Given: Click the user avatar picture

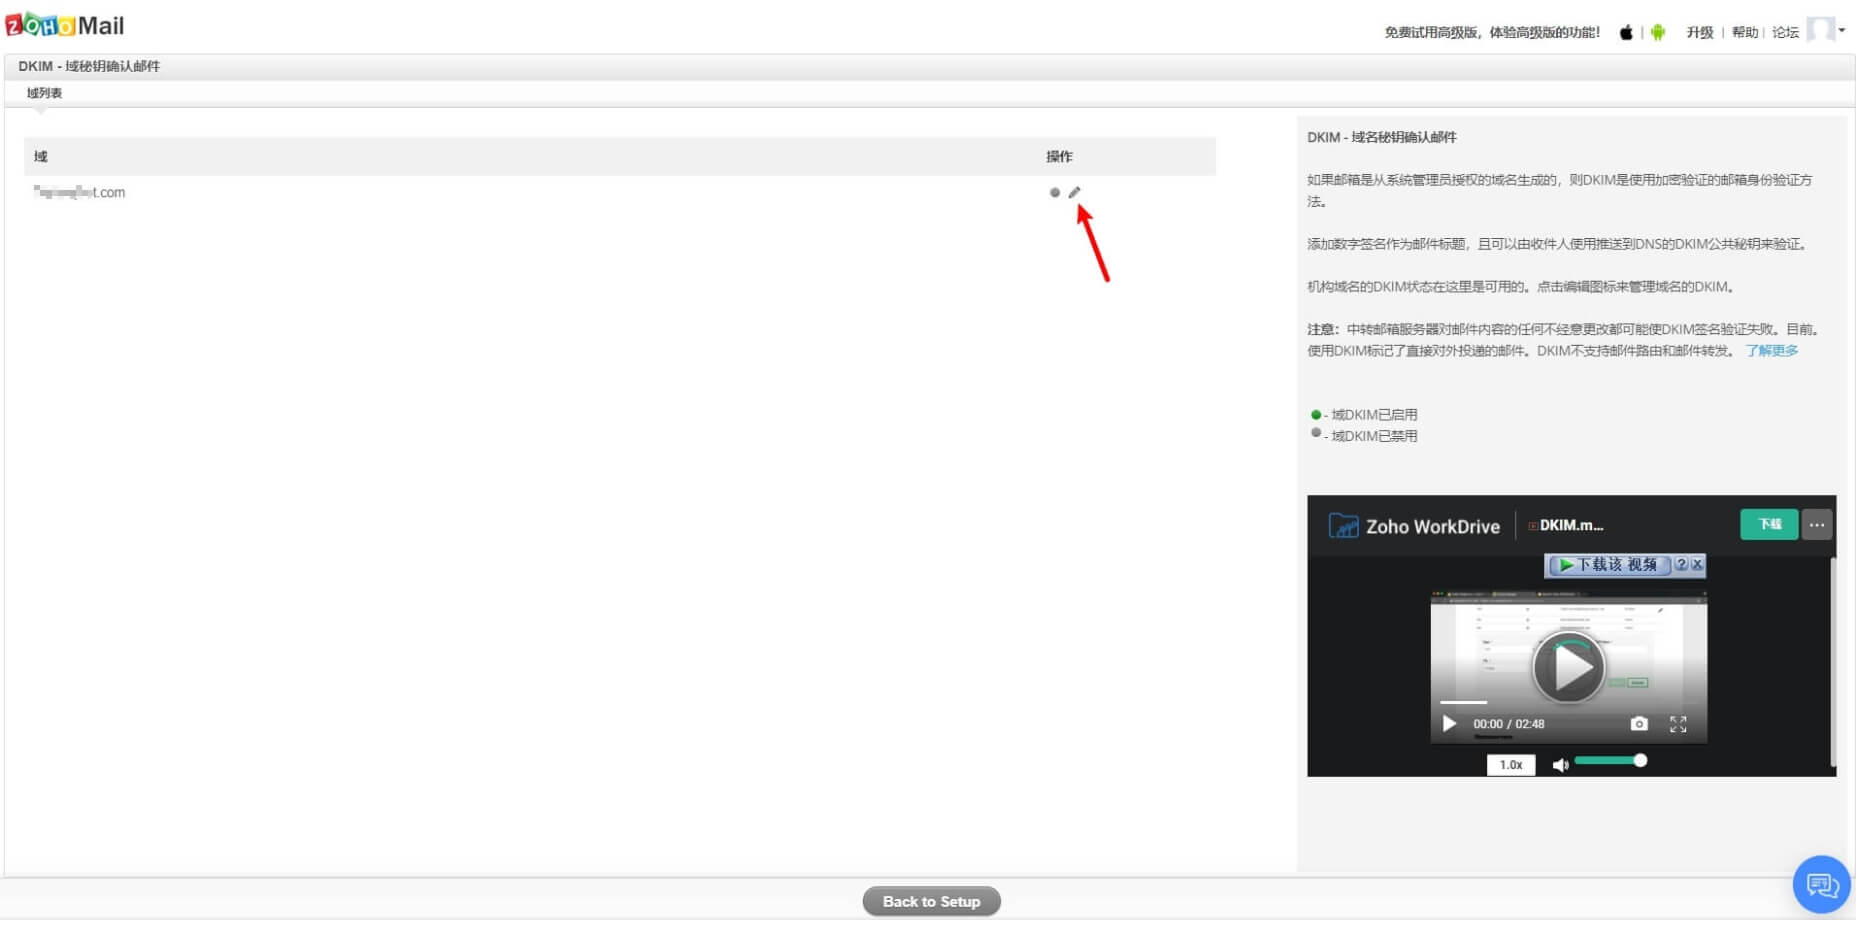Looking at the screenshot, I should [x=1820, y=29].
